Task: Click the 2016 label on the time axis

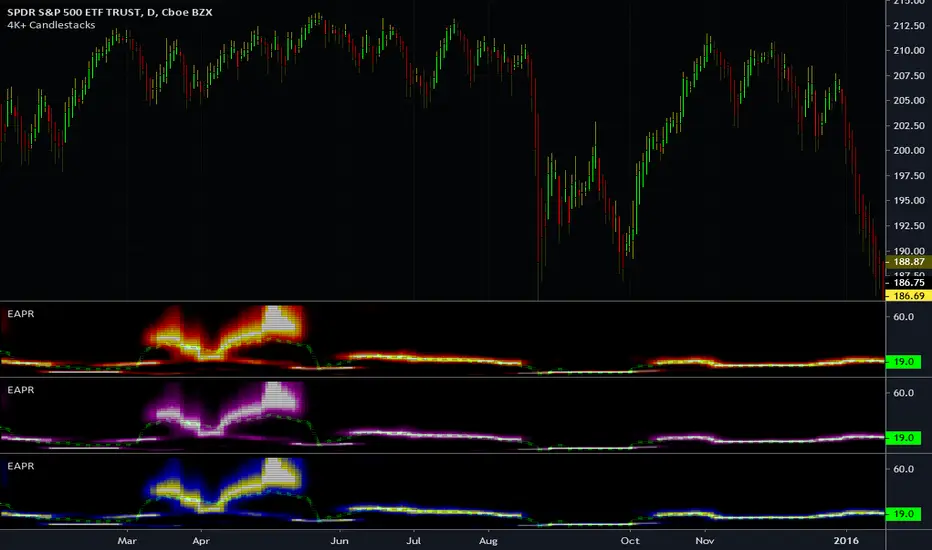Action: pyautogui.click(x=846, y=540)
